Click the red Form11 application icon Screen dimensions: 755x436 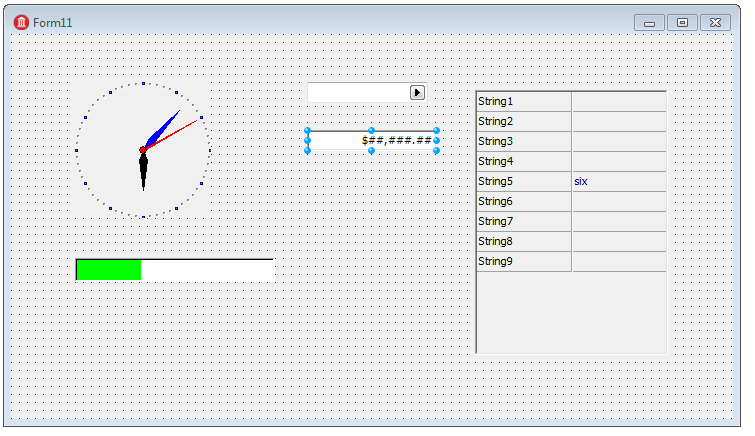(x=21, y=23)
